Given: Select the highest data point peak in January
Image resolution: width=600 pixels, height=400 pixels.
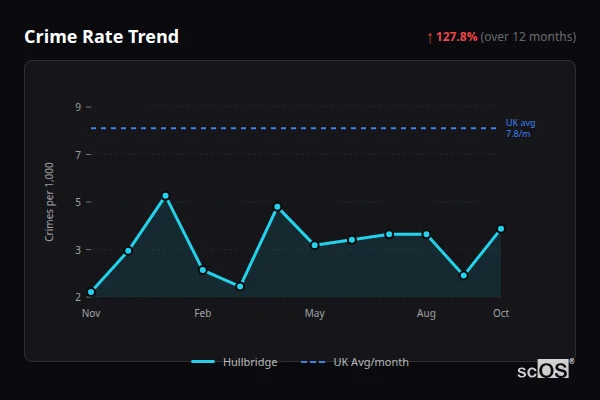Looking at the screenshot, I should pyautogui.click(x=165, y=196).
